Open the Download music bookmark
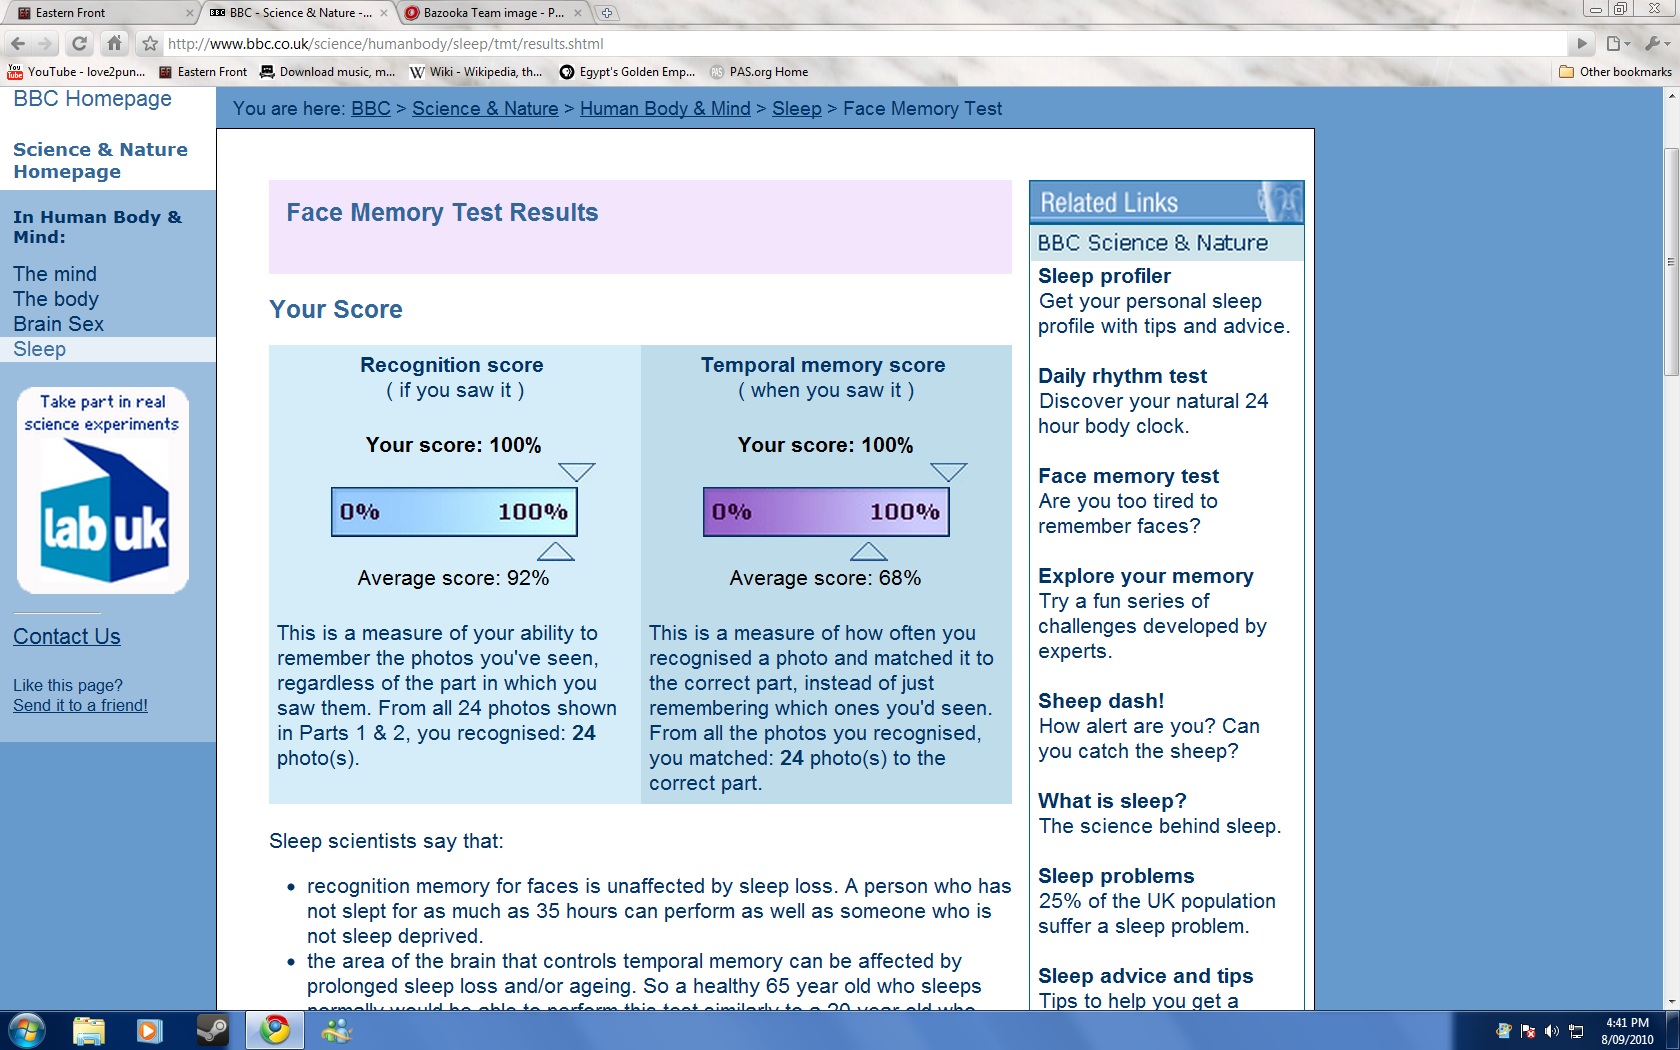 (328, 72)
